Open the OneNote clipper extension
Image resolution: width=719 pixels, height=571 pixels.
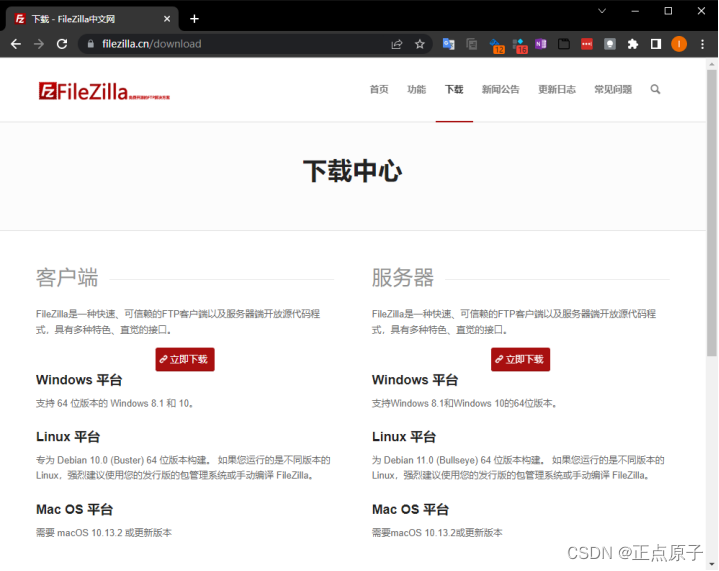pos(541,44)
